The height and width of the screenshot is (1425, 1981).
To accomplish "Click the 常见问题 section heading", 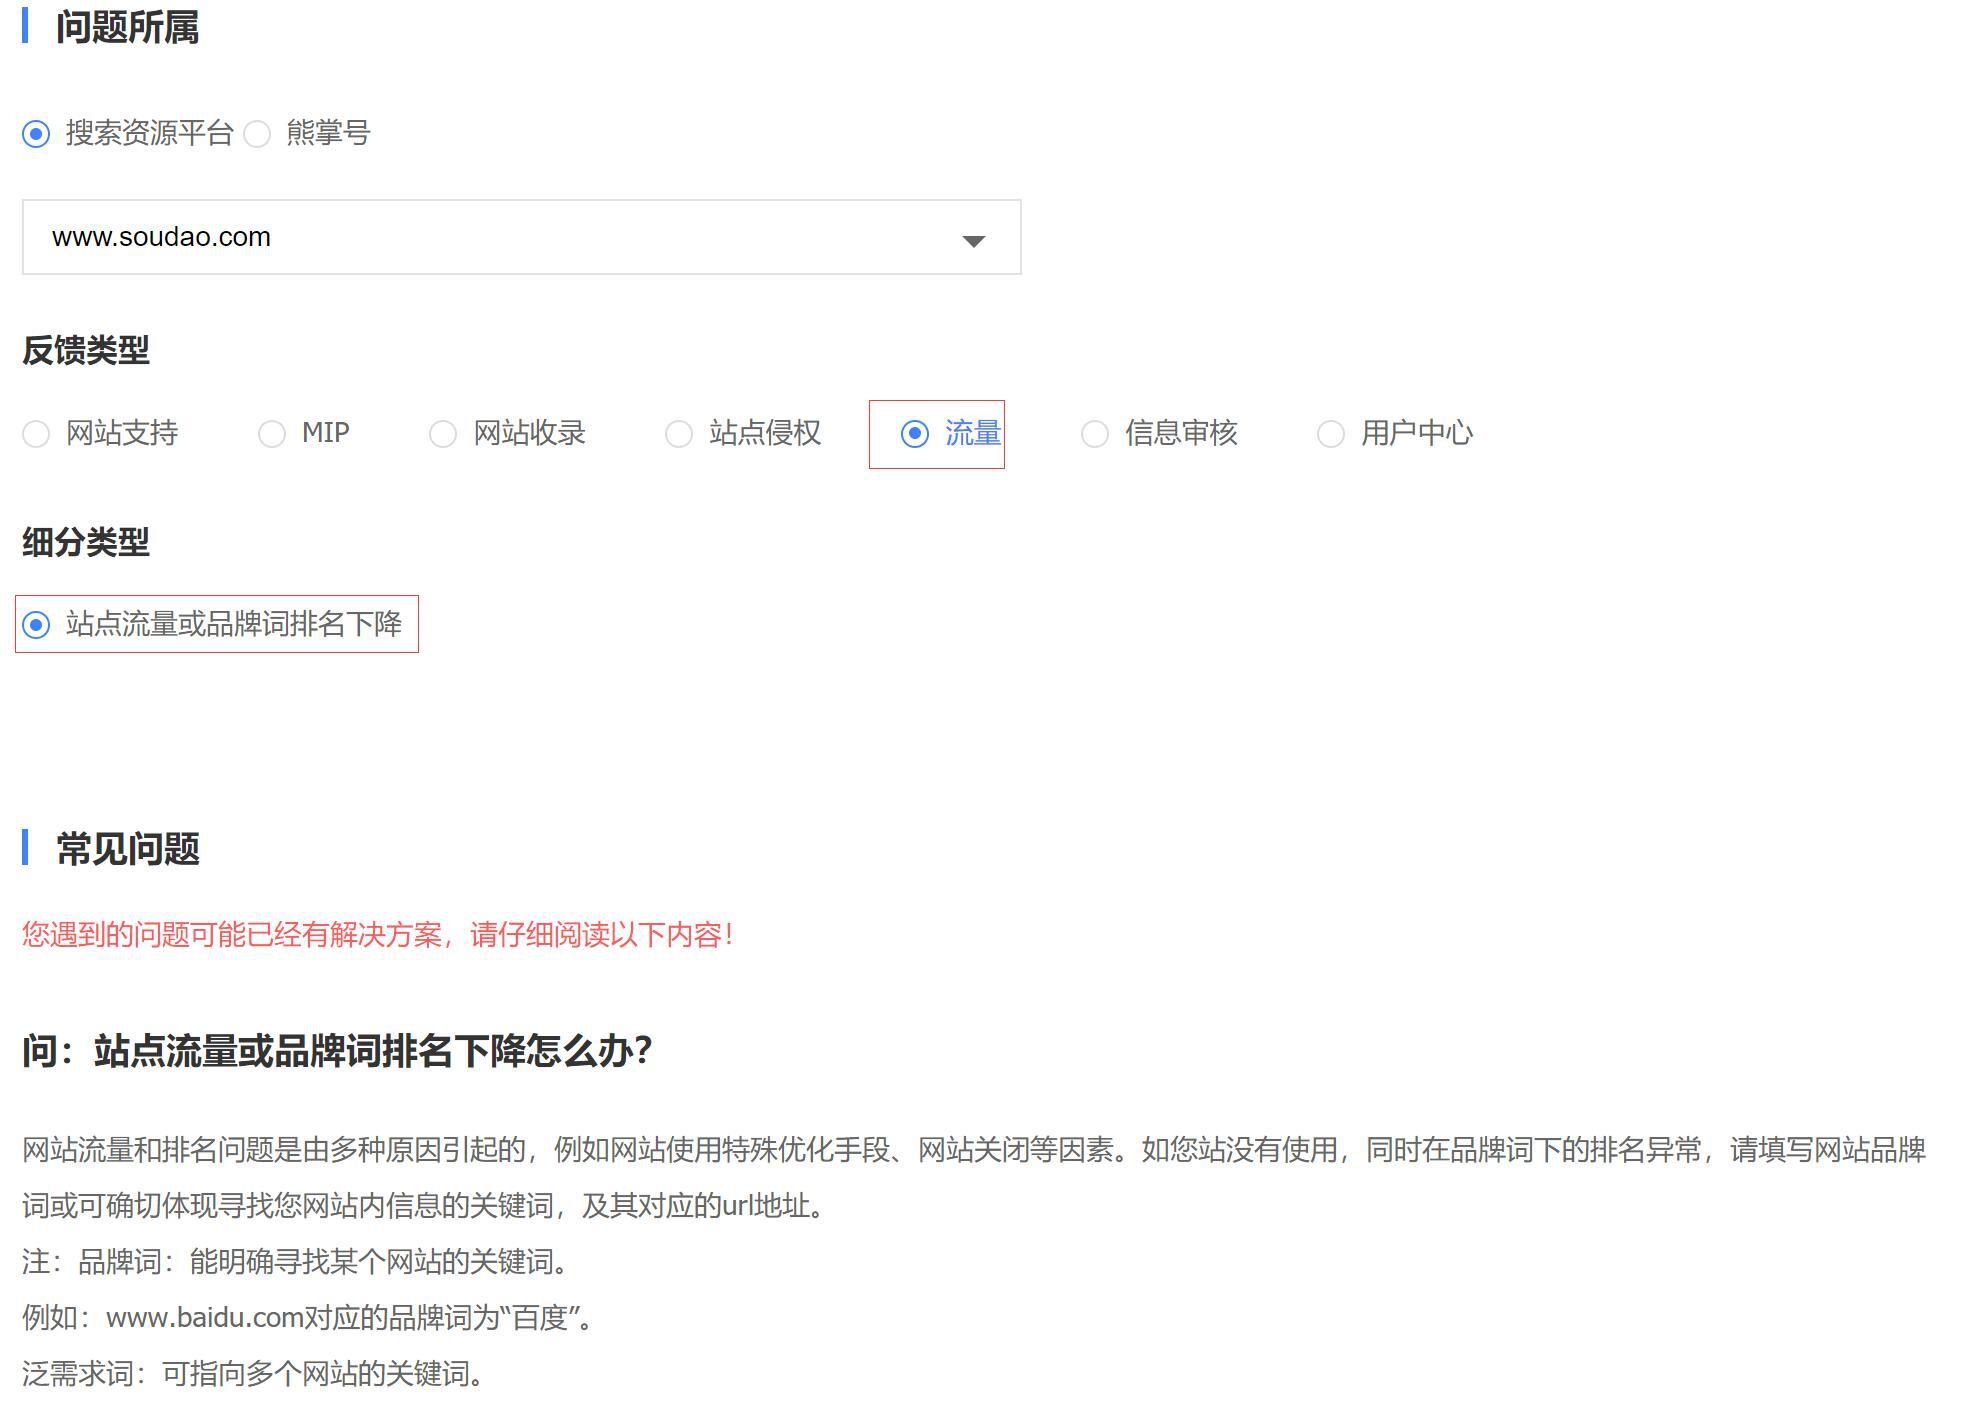I will point(128,849).
